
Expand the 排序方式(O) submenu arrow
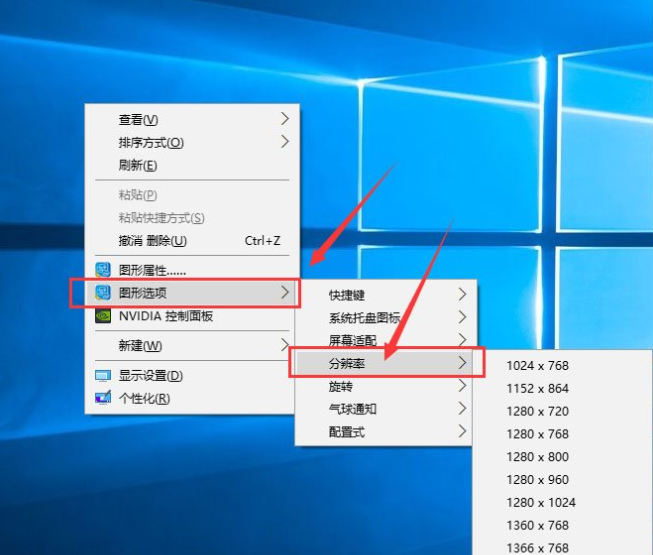coord(285,142)
